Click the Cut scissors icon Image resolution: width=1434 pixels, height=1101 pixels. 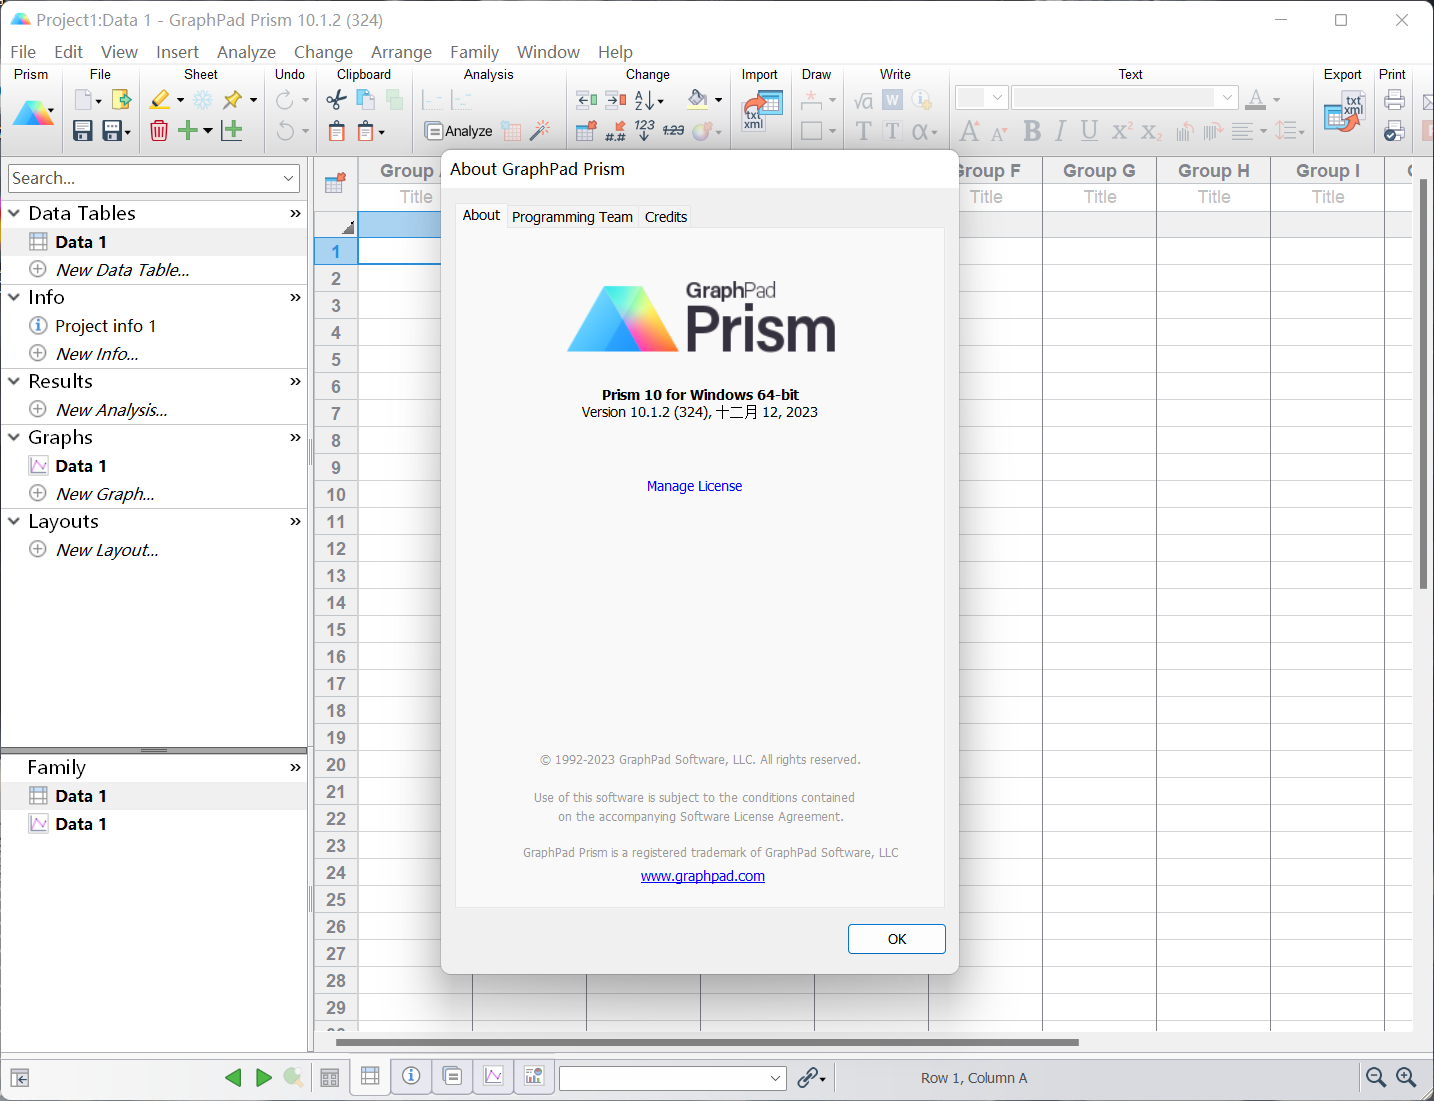[x=337, y=99]
